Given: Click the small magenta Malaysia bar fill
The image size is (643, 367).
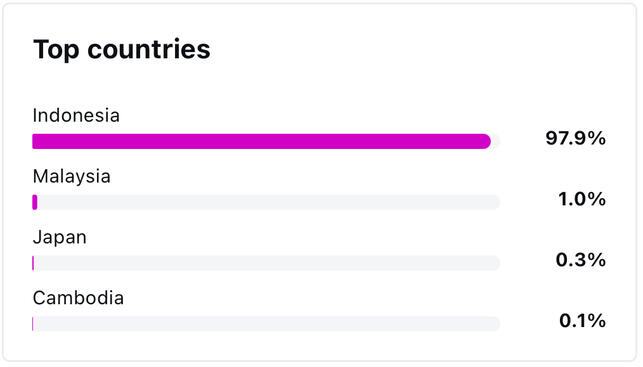Looking at the screenshot, I should 35,202.
